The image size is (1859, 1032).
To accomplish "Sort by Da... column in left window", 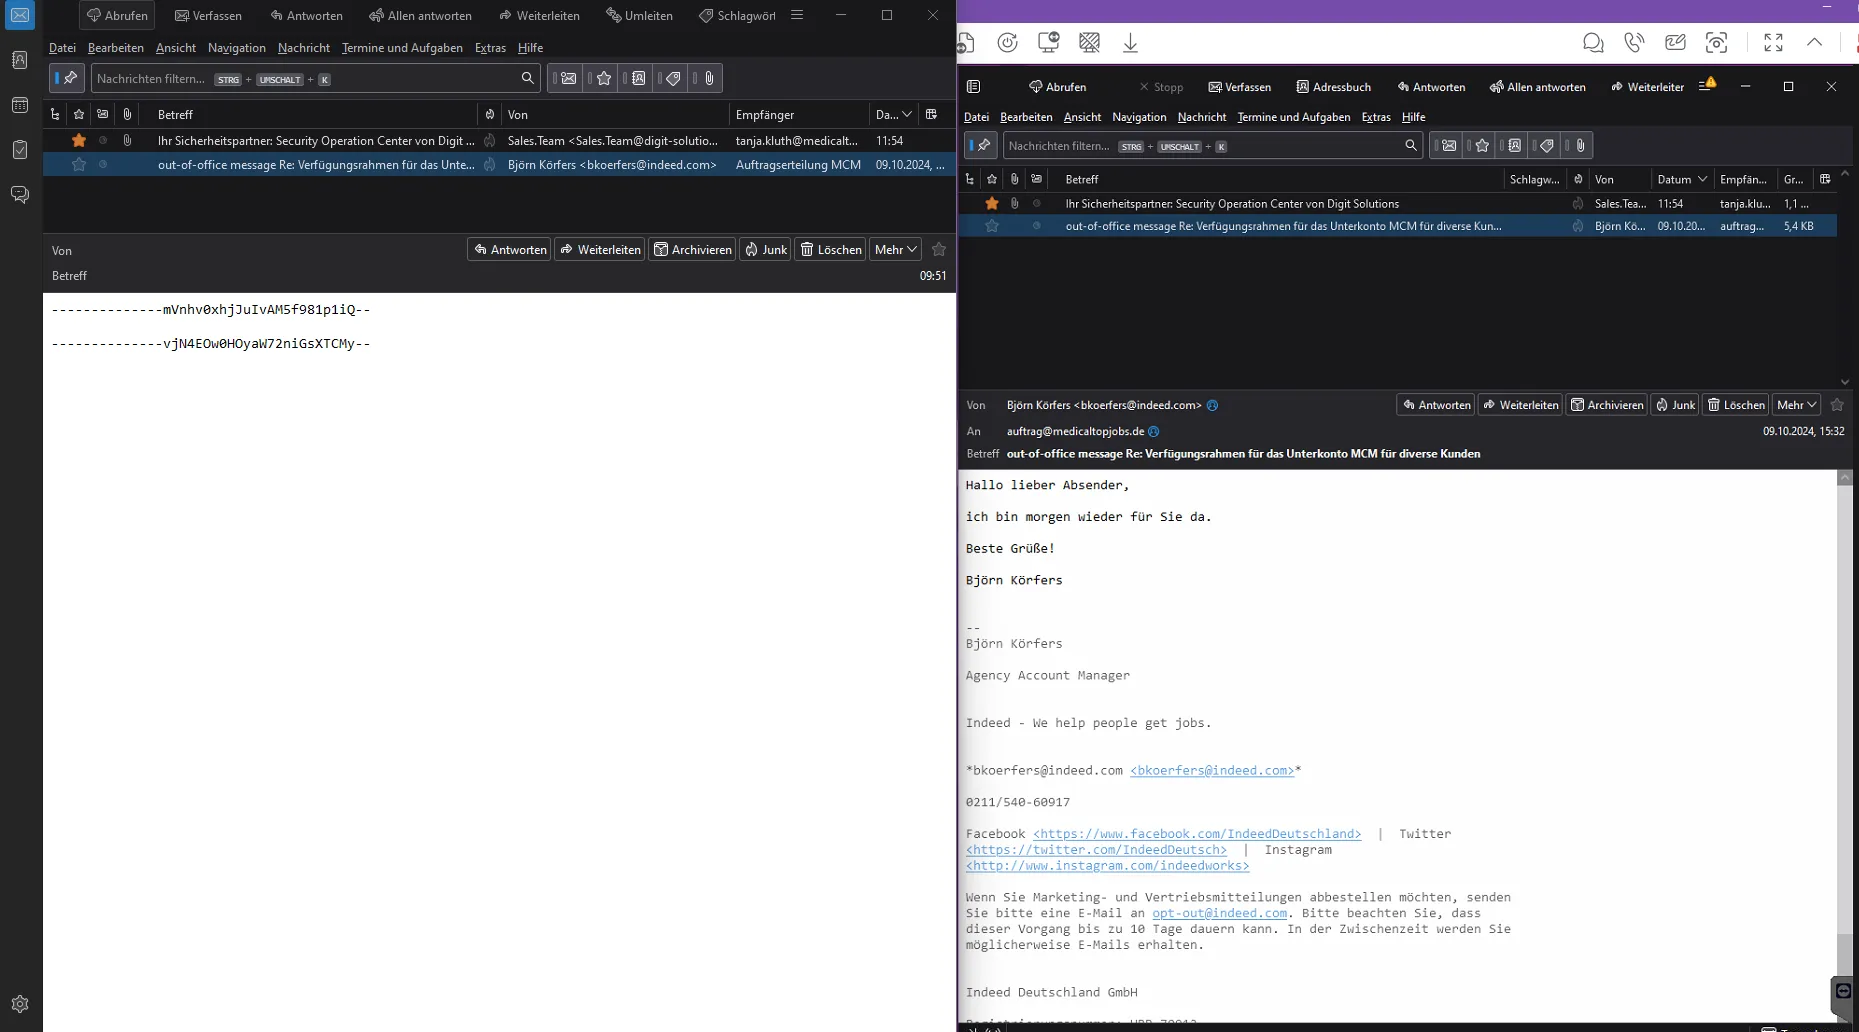I will coord(893,114).
